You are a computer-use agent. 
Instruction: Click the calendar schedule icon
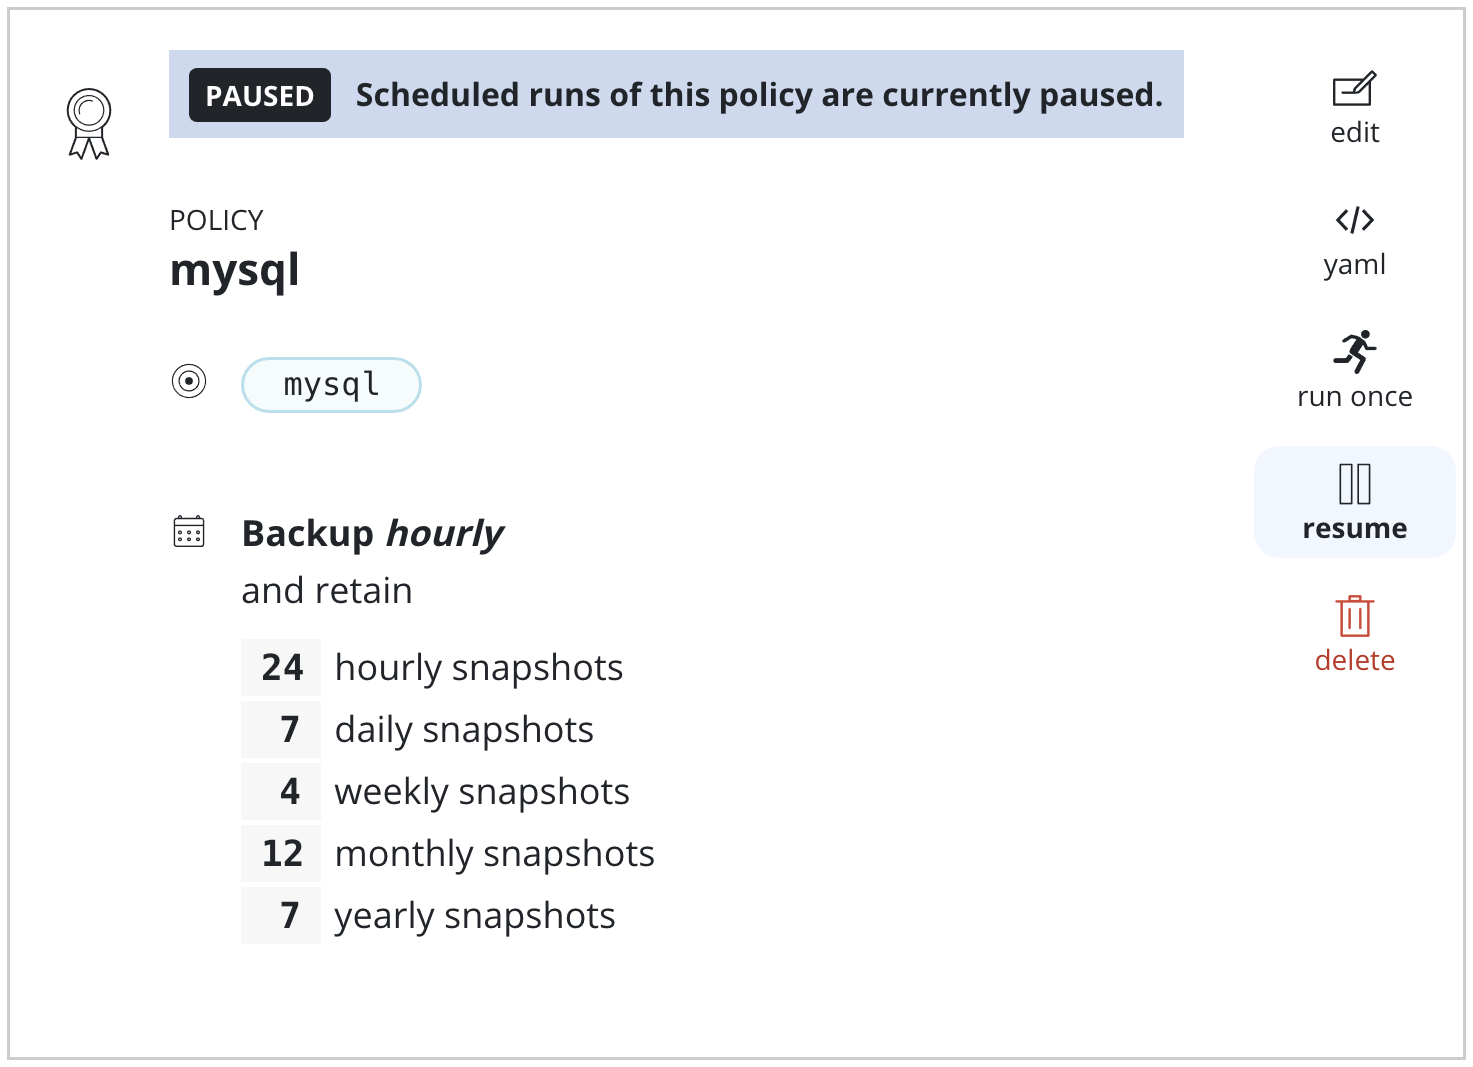pyautogui.click(x=189, y=531)
